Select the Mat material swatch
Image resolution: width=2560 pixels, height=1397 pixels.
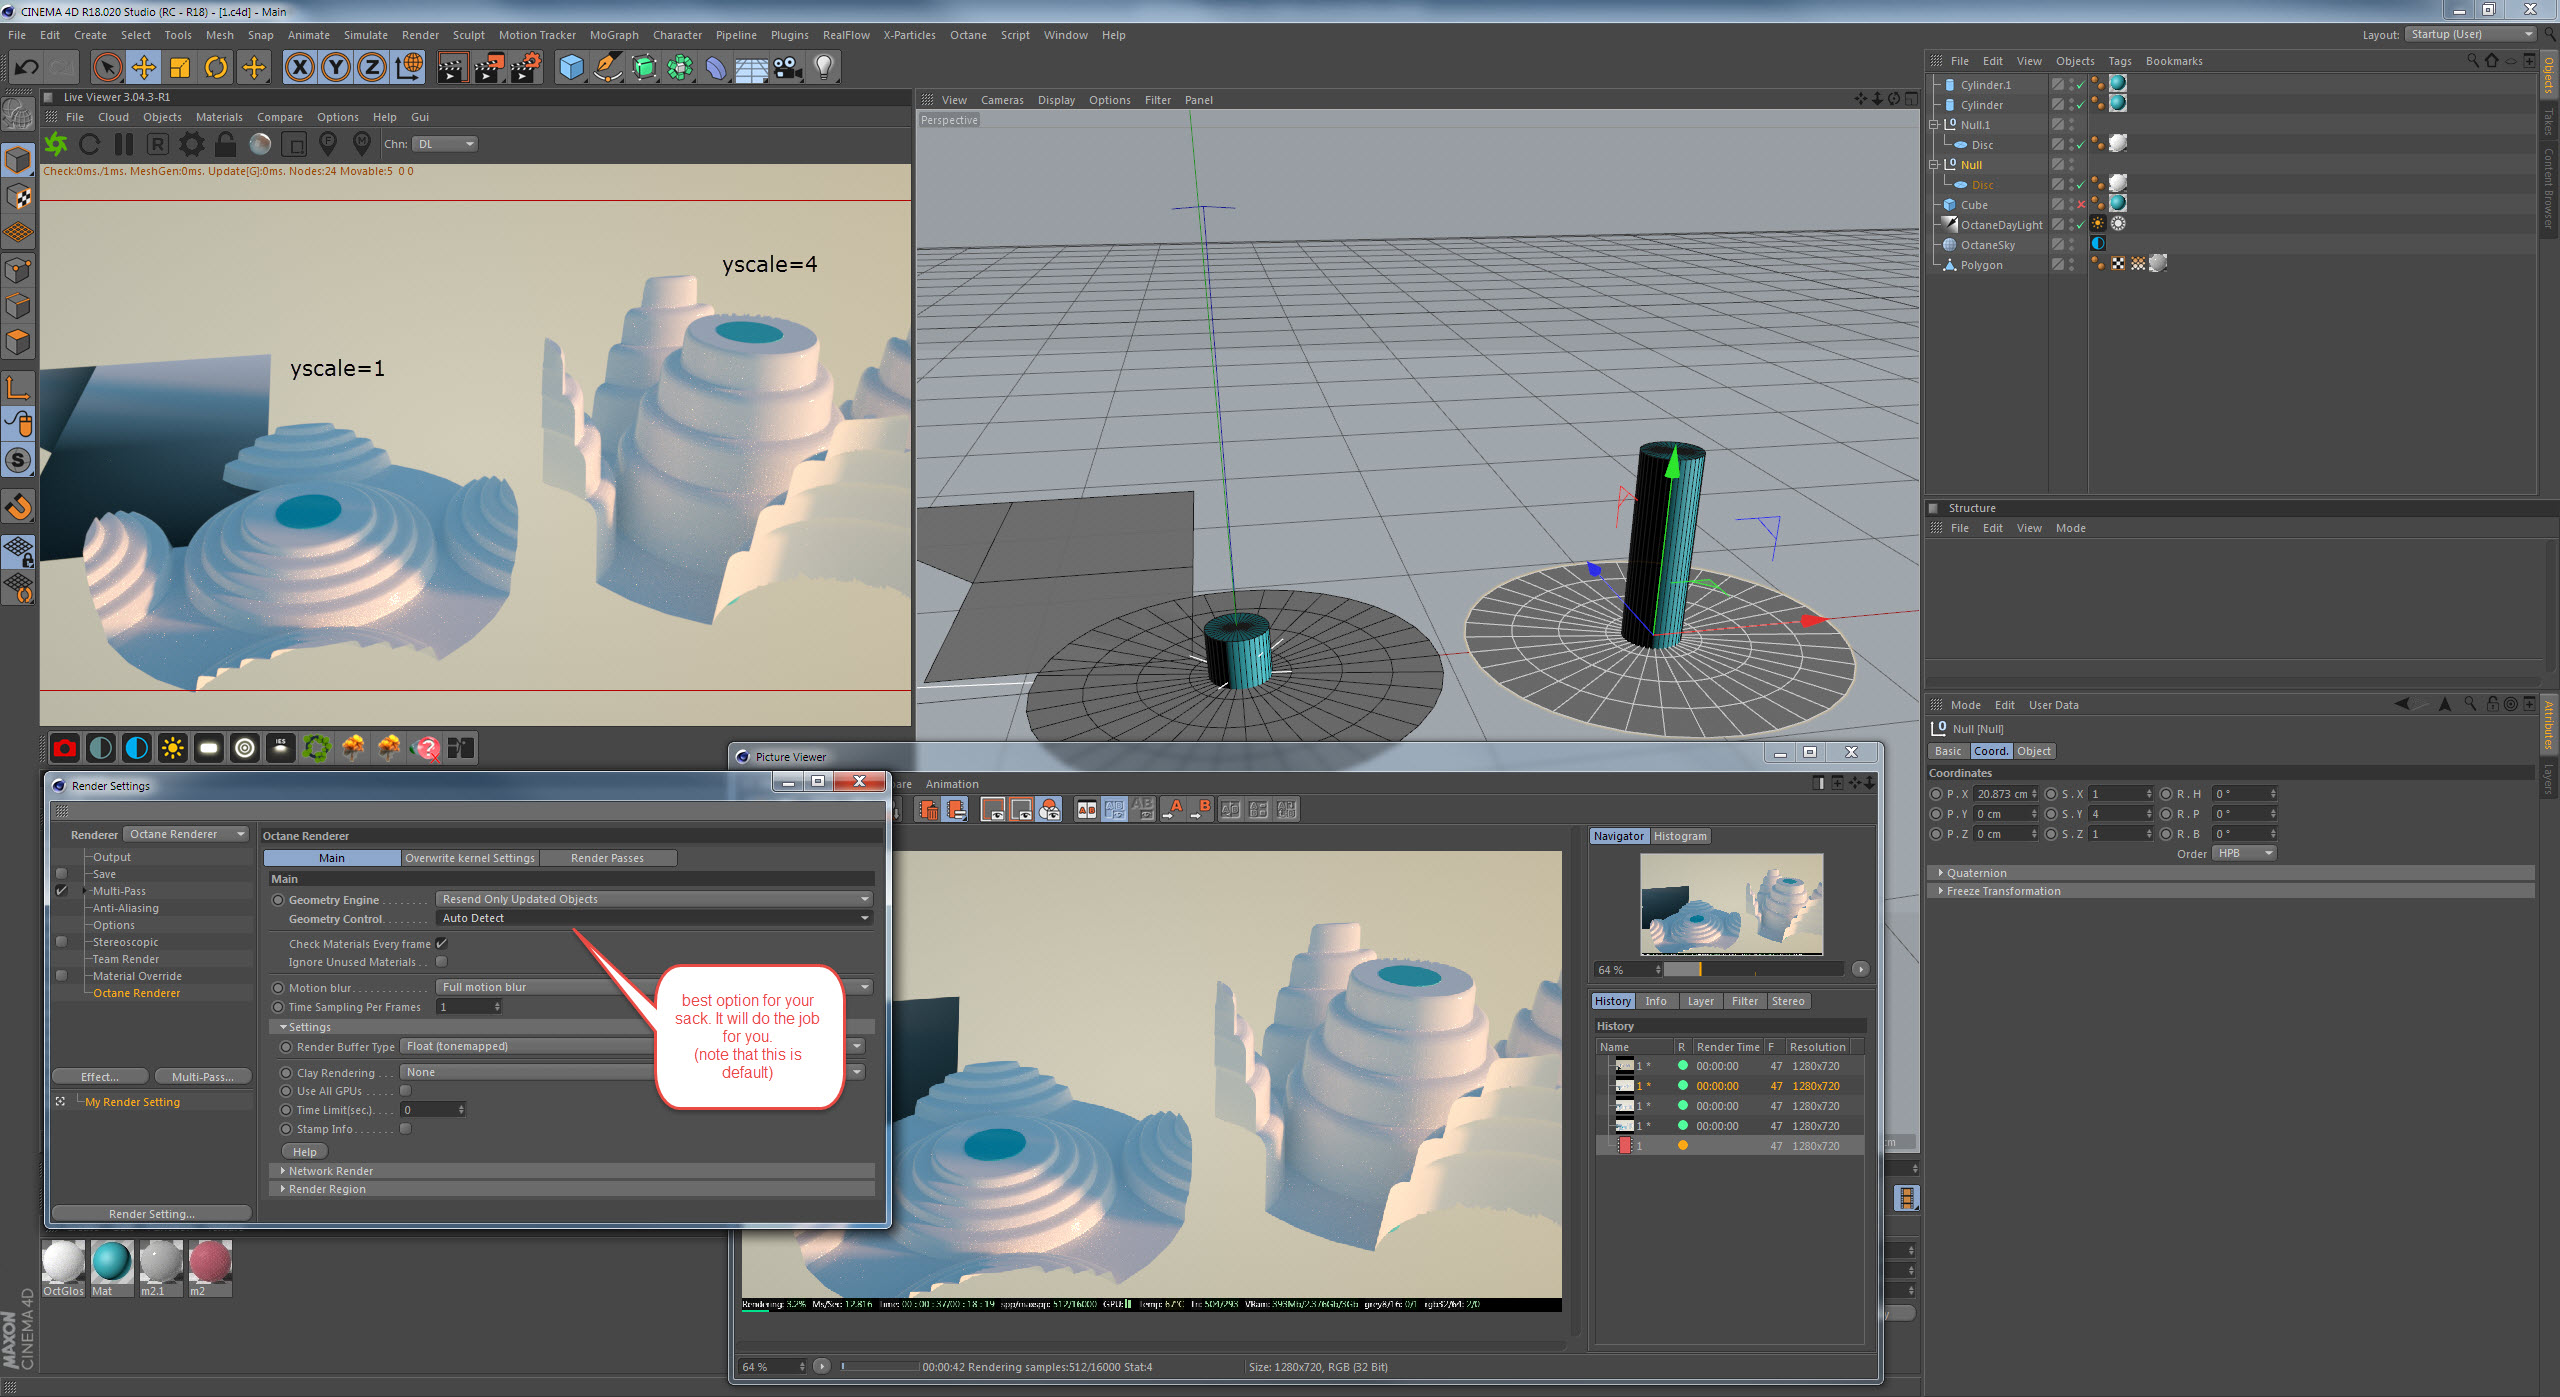[111, 1263]
